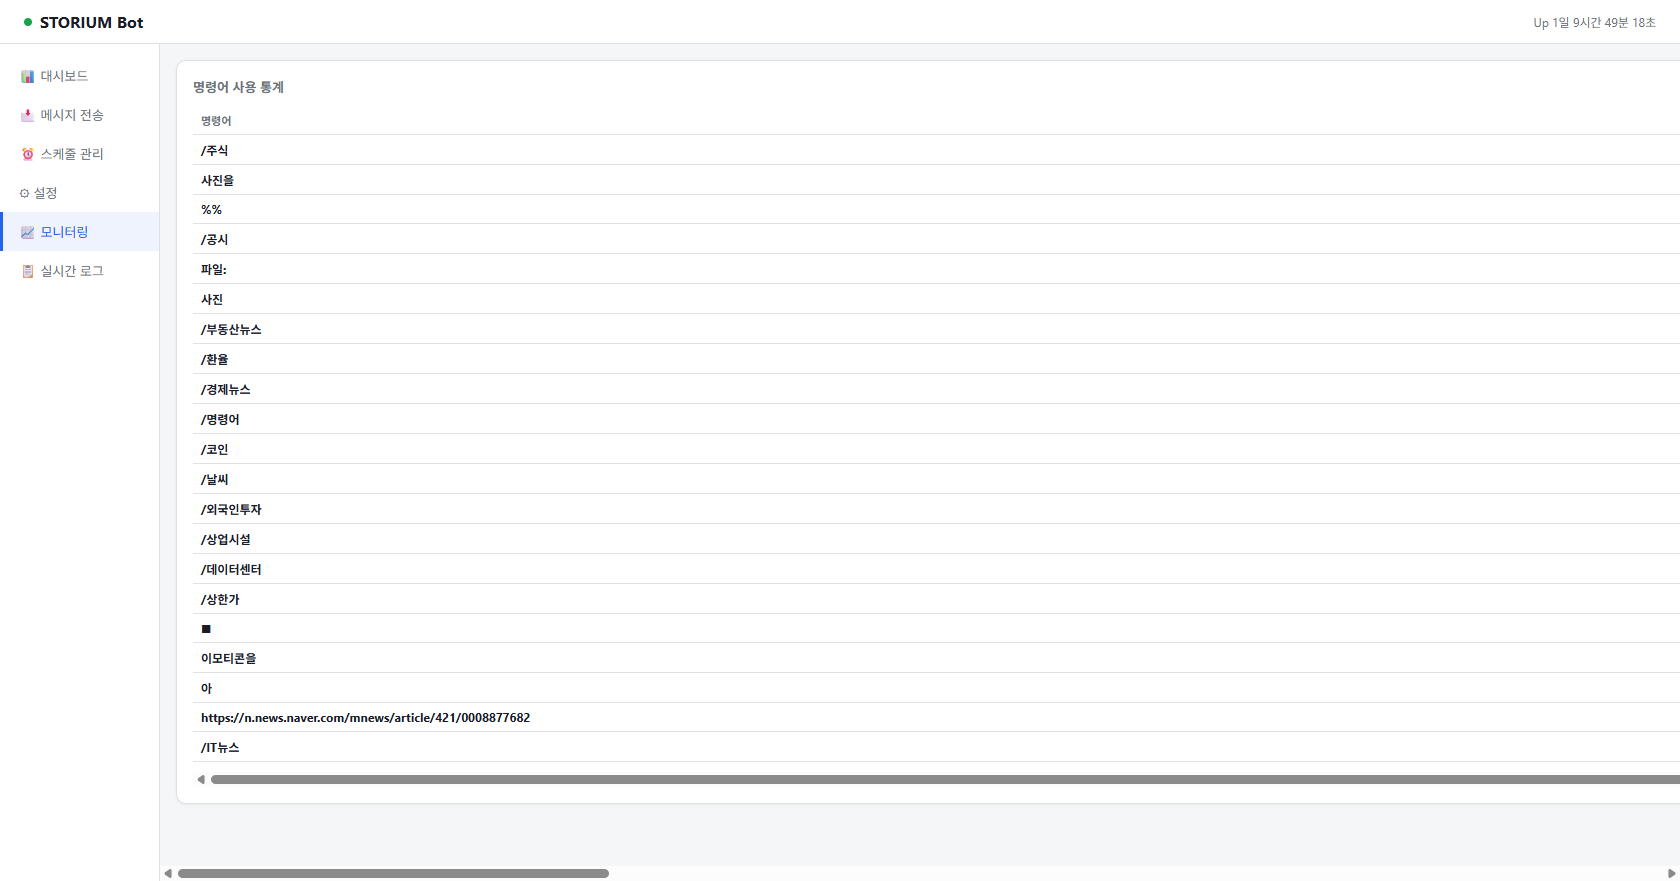Click the page's bottom right scroll arrow

[x=1671, y=873]
